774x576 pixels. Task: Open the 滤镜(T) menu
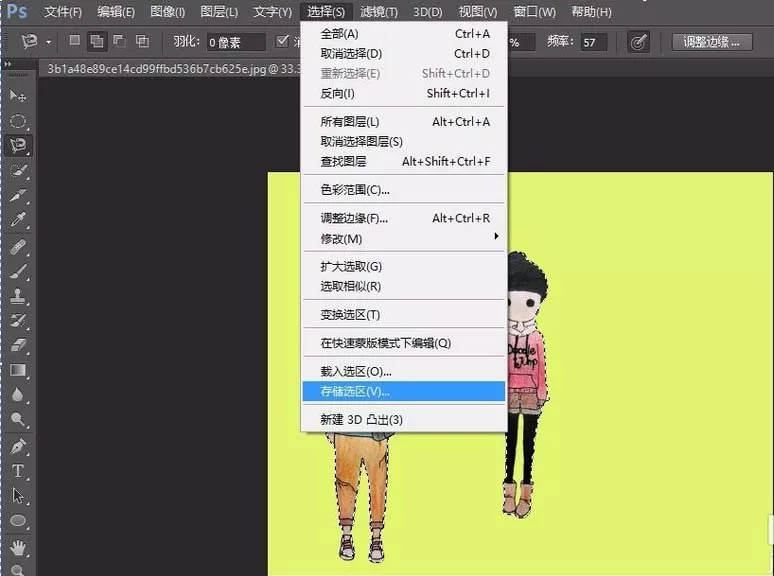[x=379, y=11]
